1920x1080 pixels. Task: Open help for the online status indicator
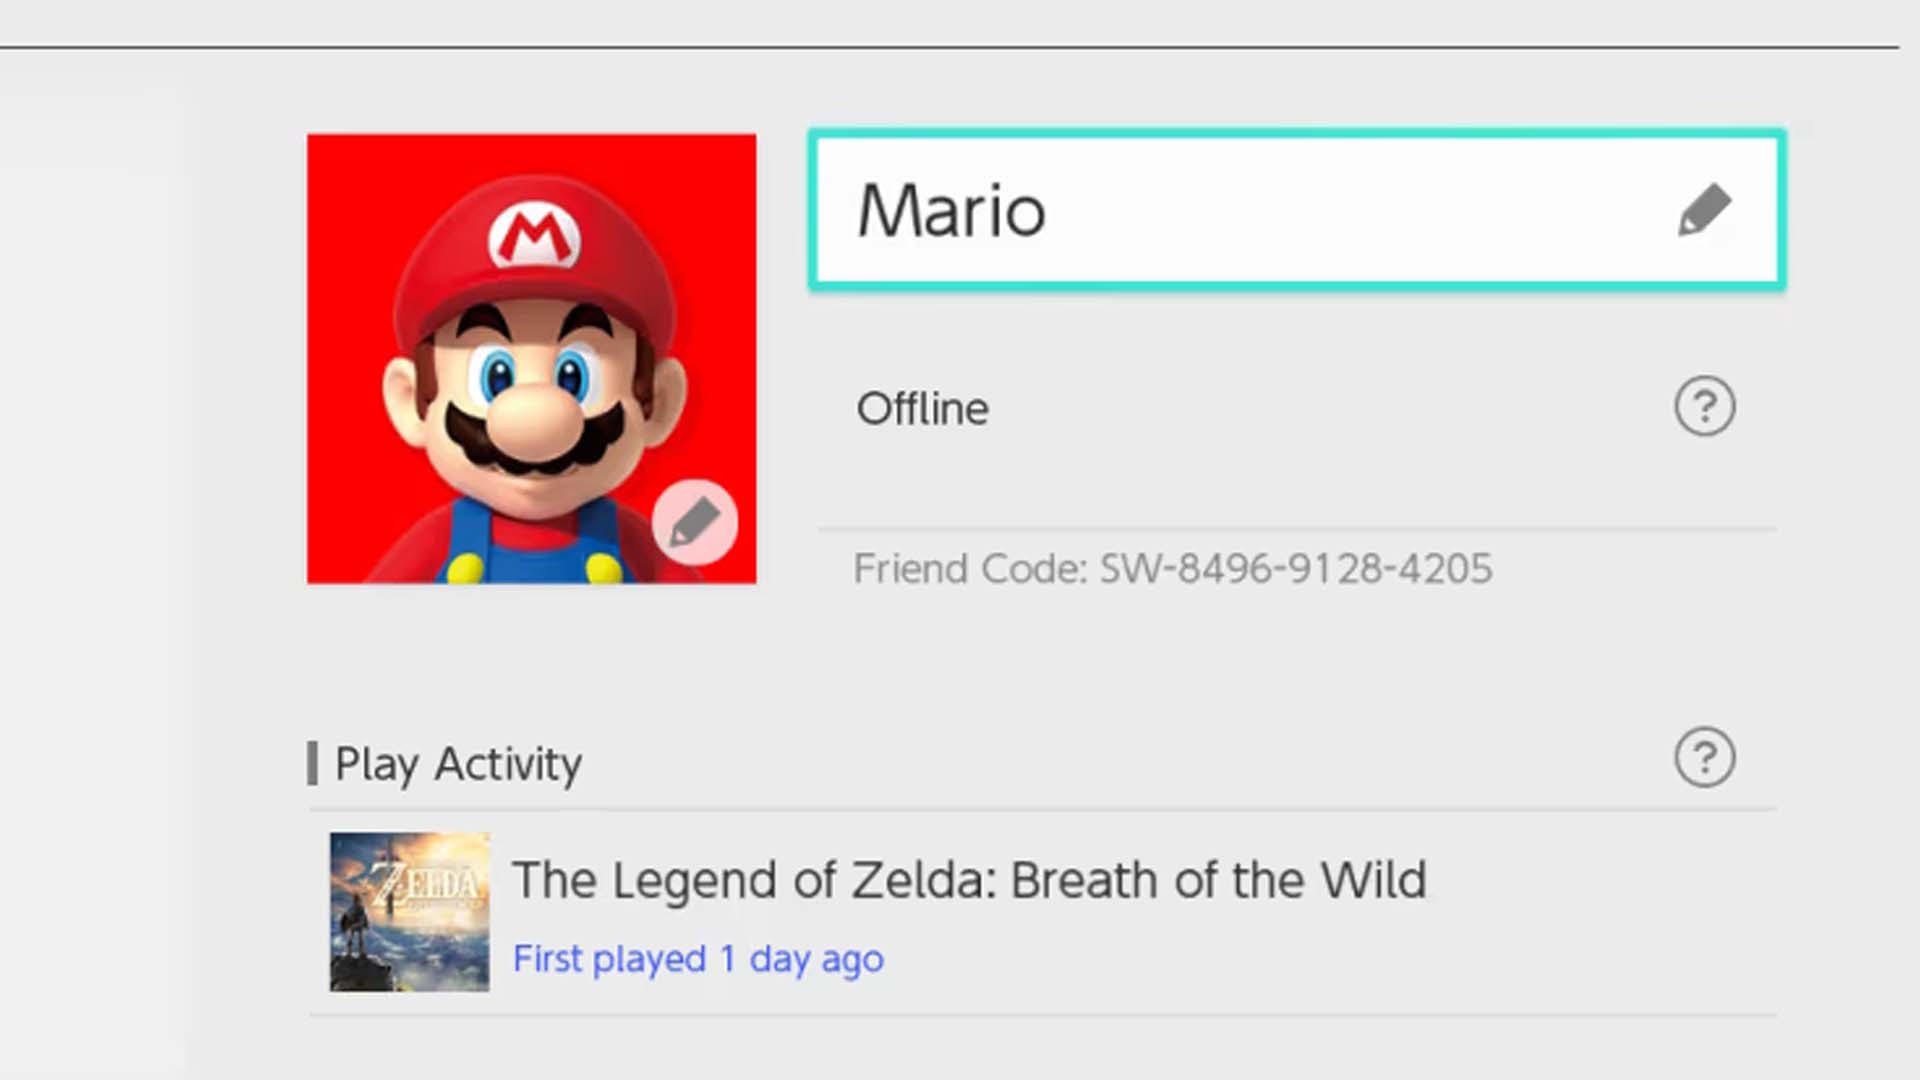coord(1705,407)
